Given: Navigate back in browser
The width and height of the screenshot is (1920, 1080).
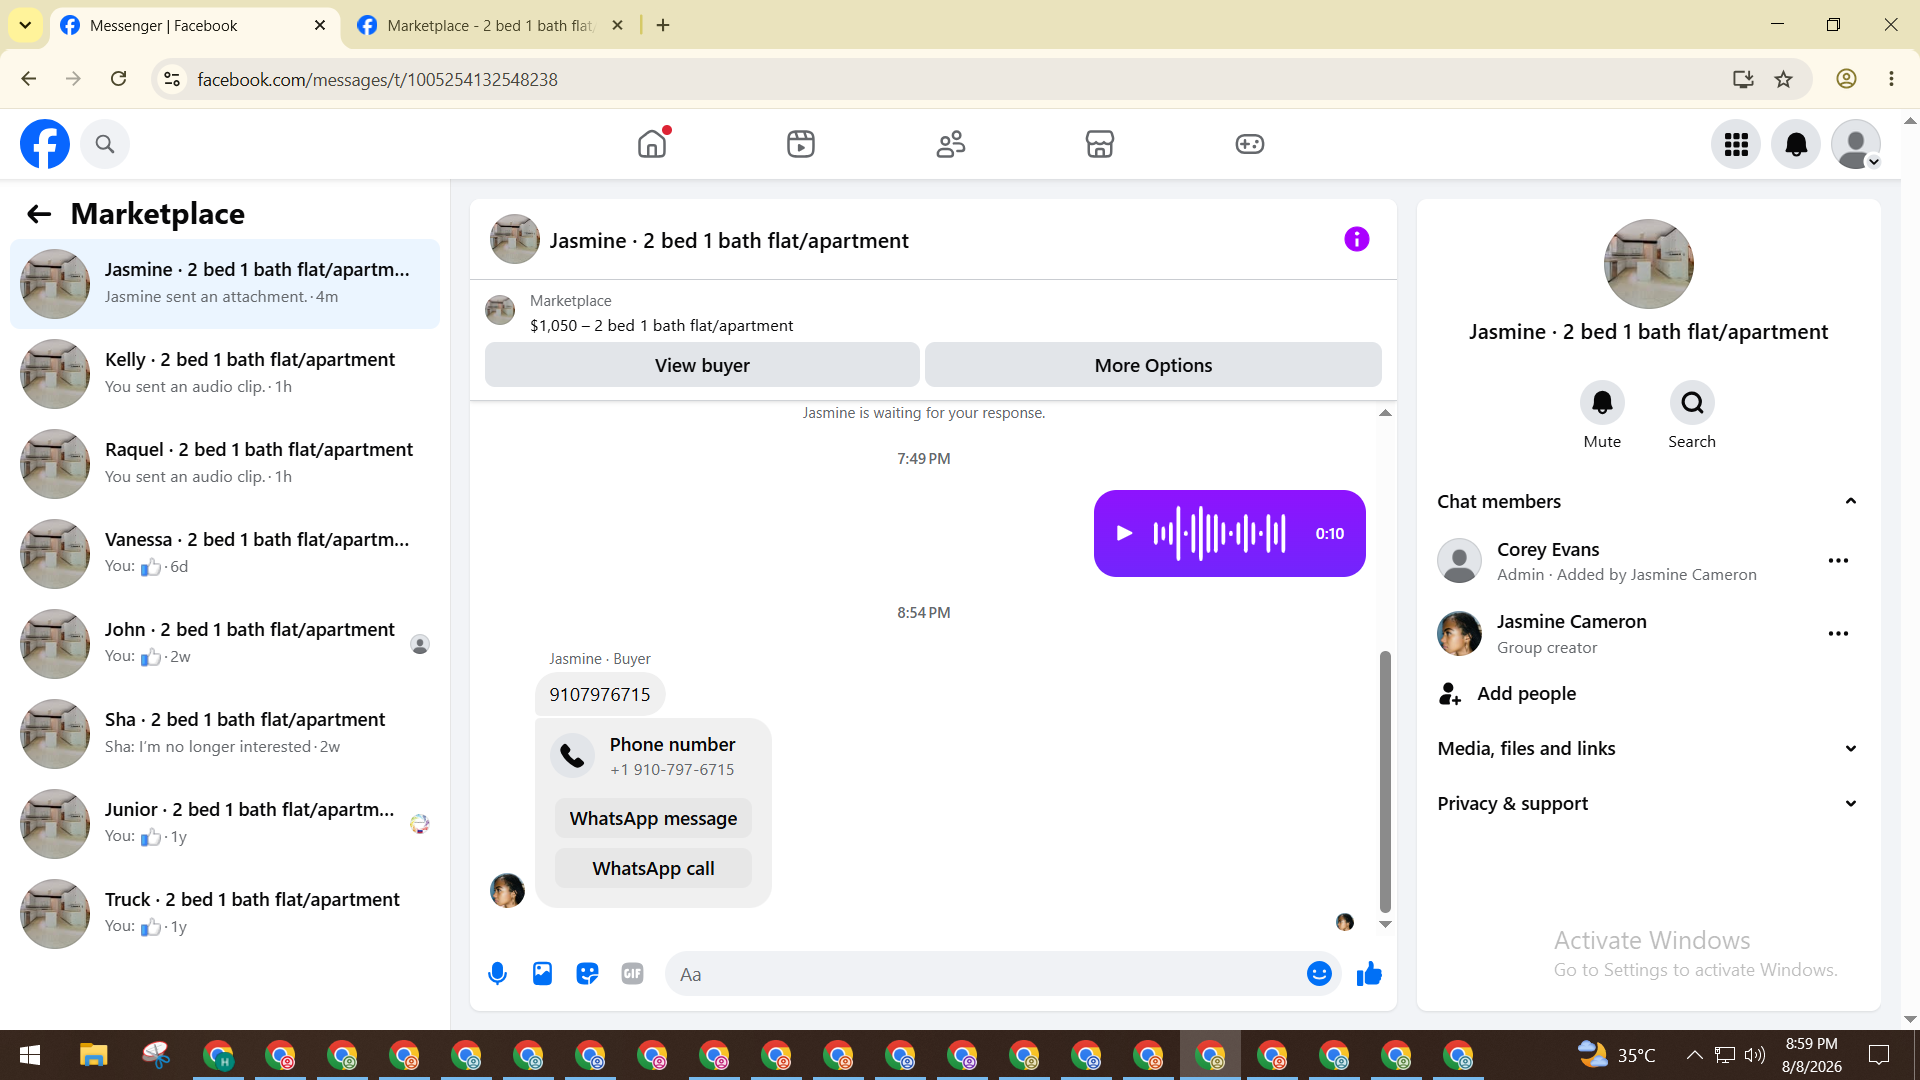Looking at the screenshot, I should (29, 79).
